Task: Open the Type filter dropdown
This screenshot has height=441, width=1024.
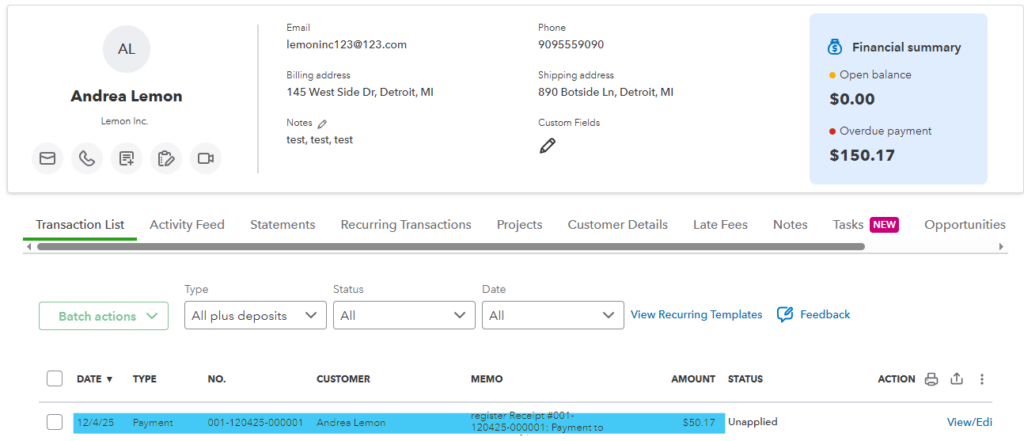Action: (255, 316)
